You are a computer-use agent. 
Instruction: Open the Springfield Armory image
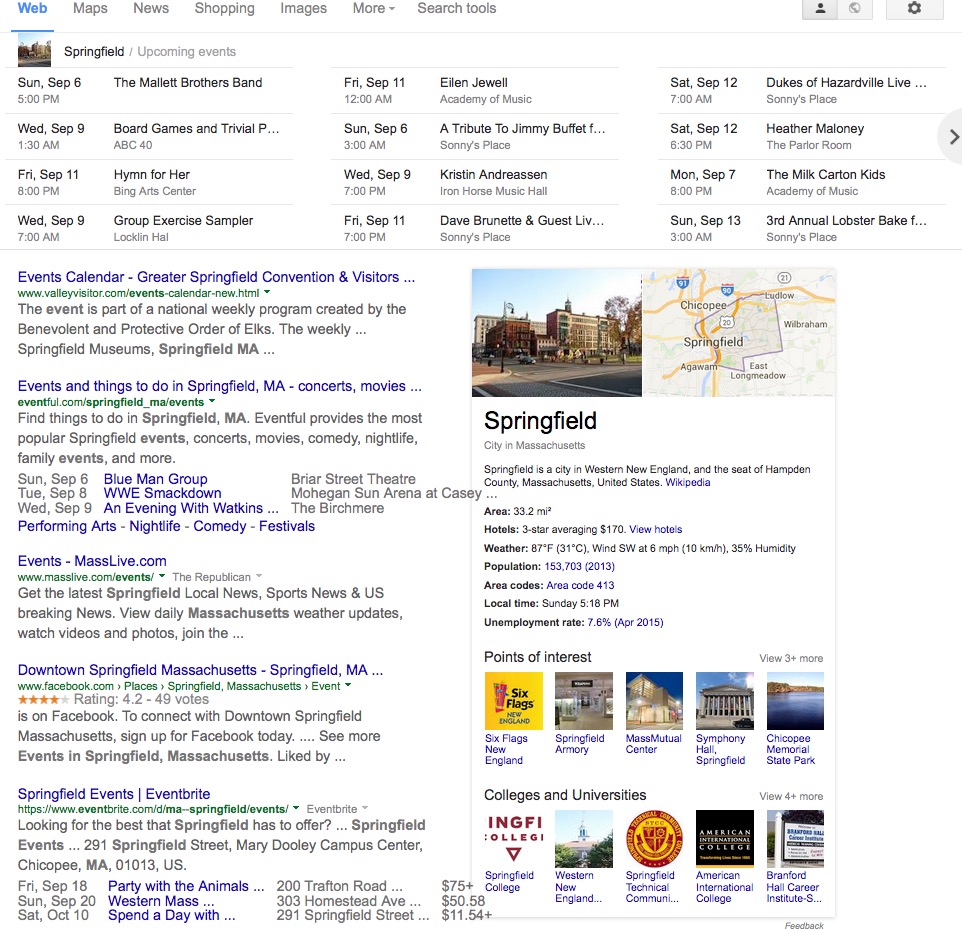pos(583,701)
